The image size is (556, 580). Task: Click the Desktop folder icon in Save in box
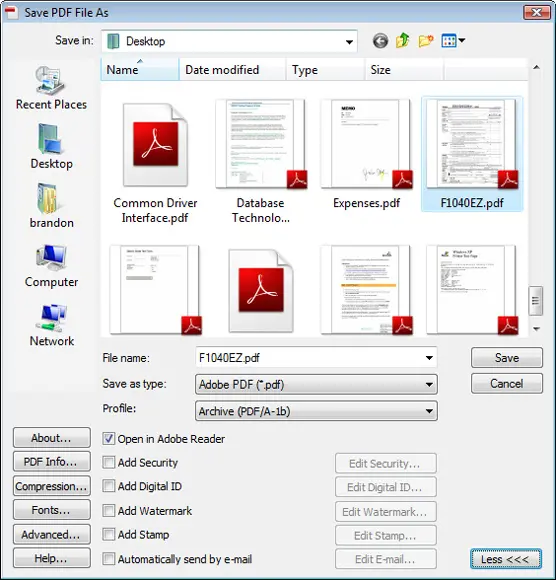(113, 41)
